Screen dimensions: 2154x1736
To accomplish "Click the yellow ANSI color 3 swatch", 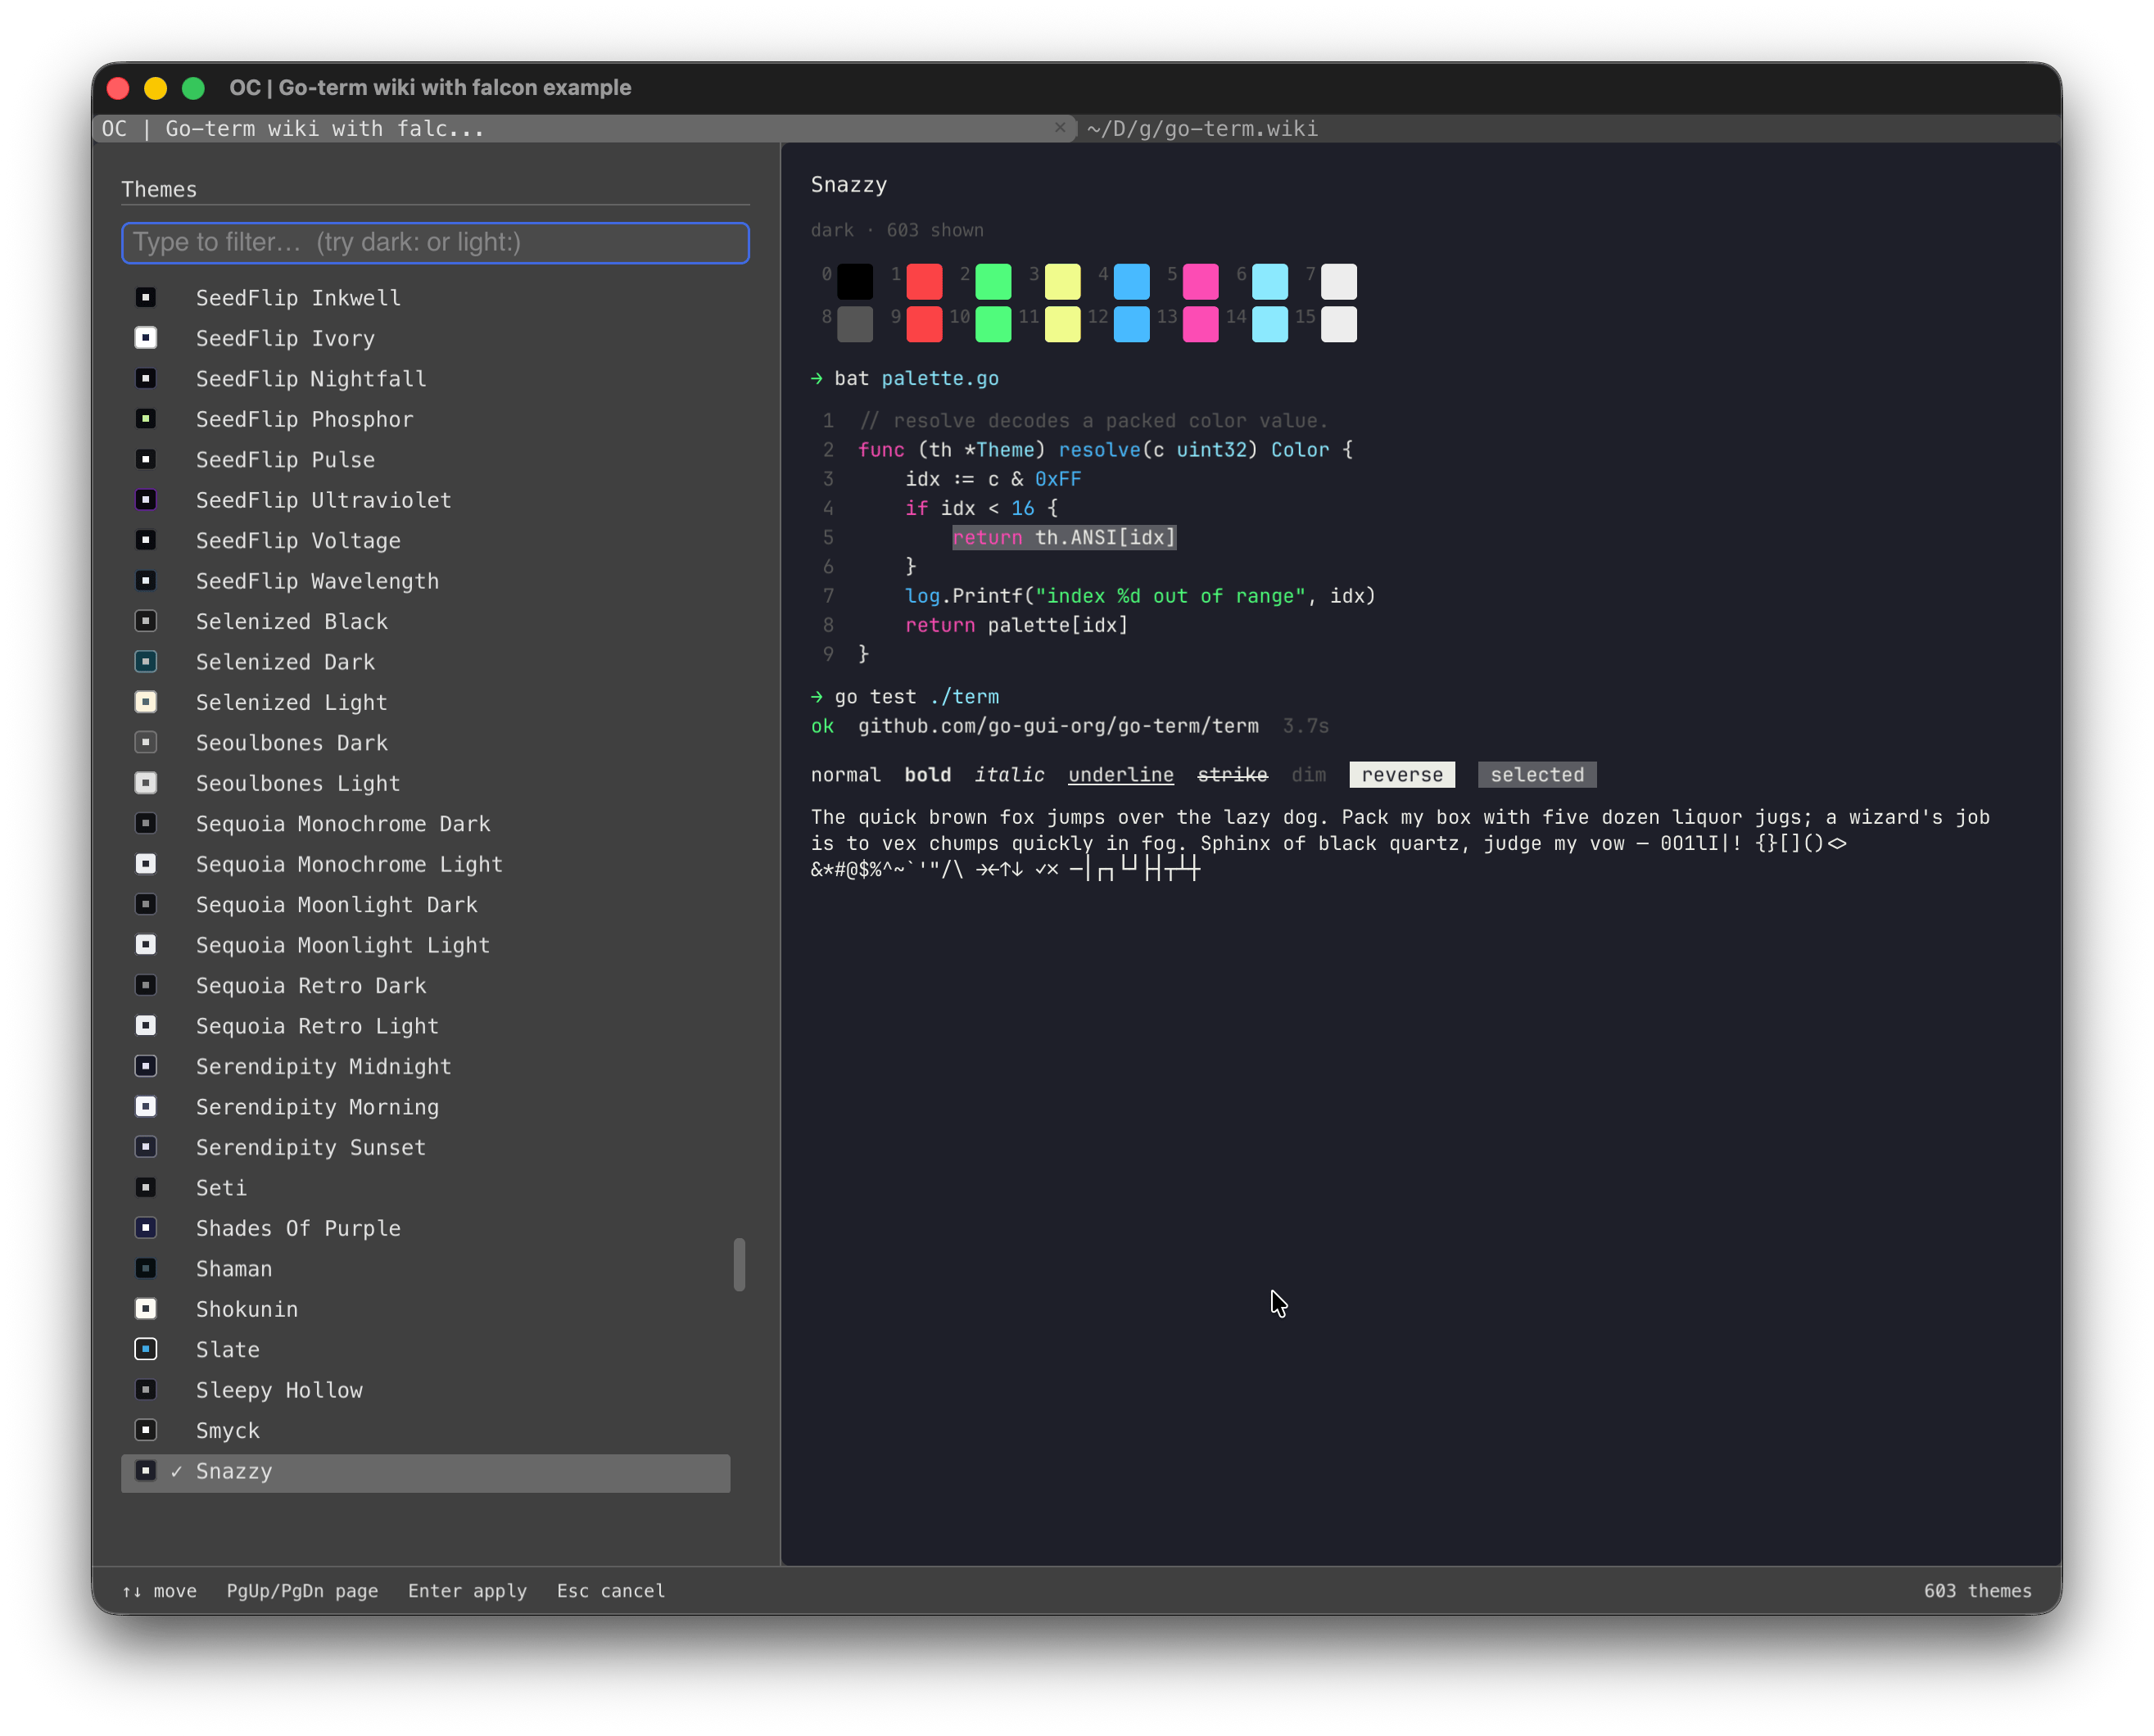I will 1062,282.
